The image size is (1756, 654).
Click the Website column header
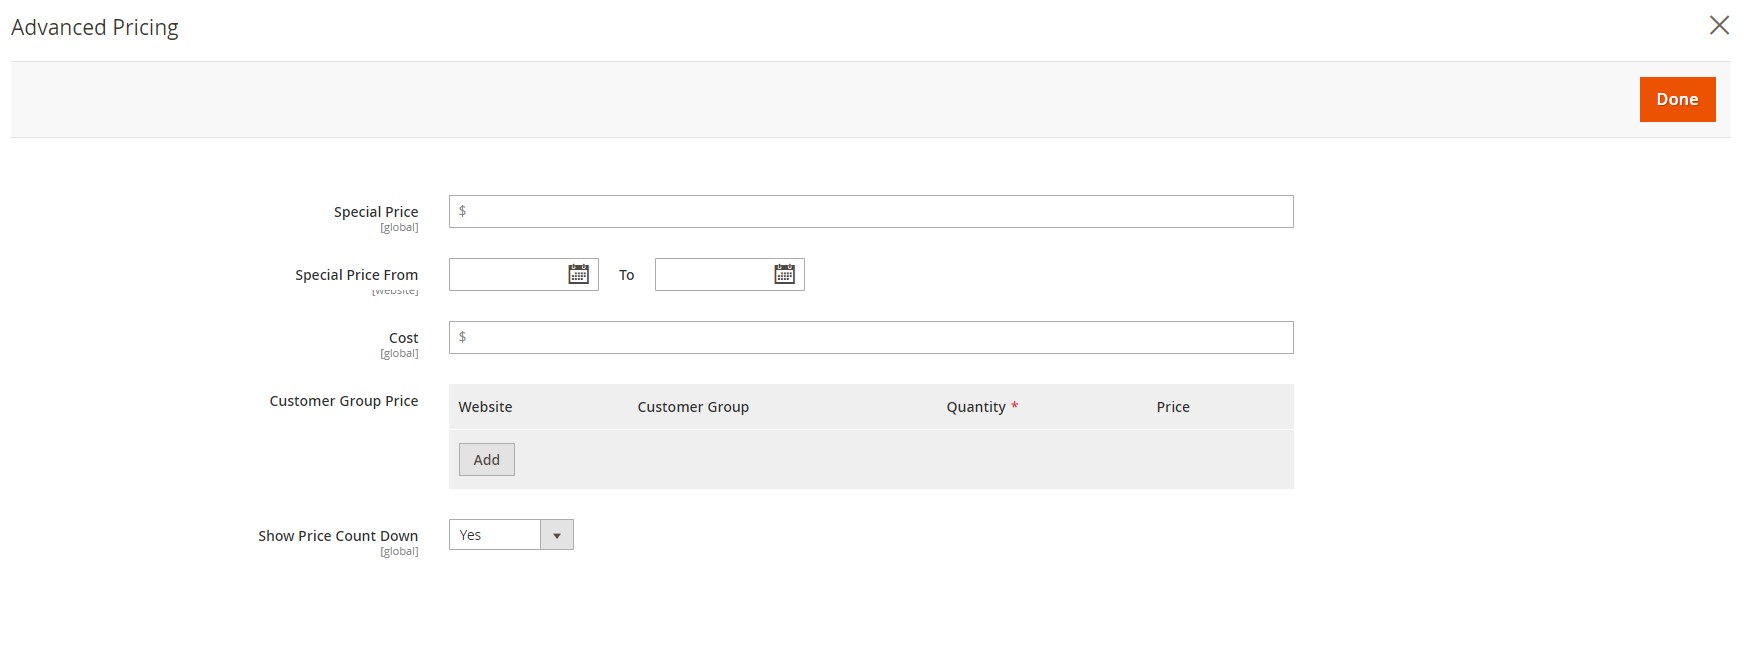point(485,407)
